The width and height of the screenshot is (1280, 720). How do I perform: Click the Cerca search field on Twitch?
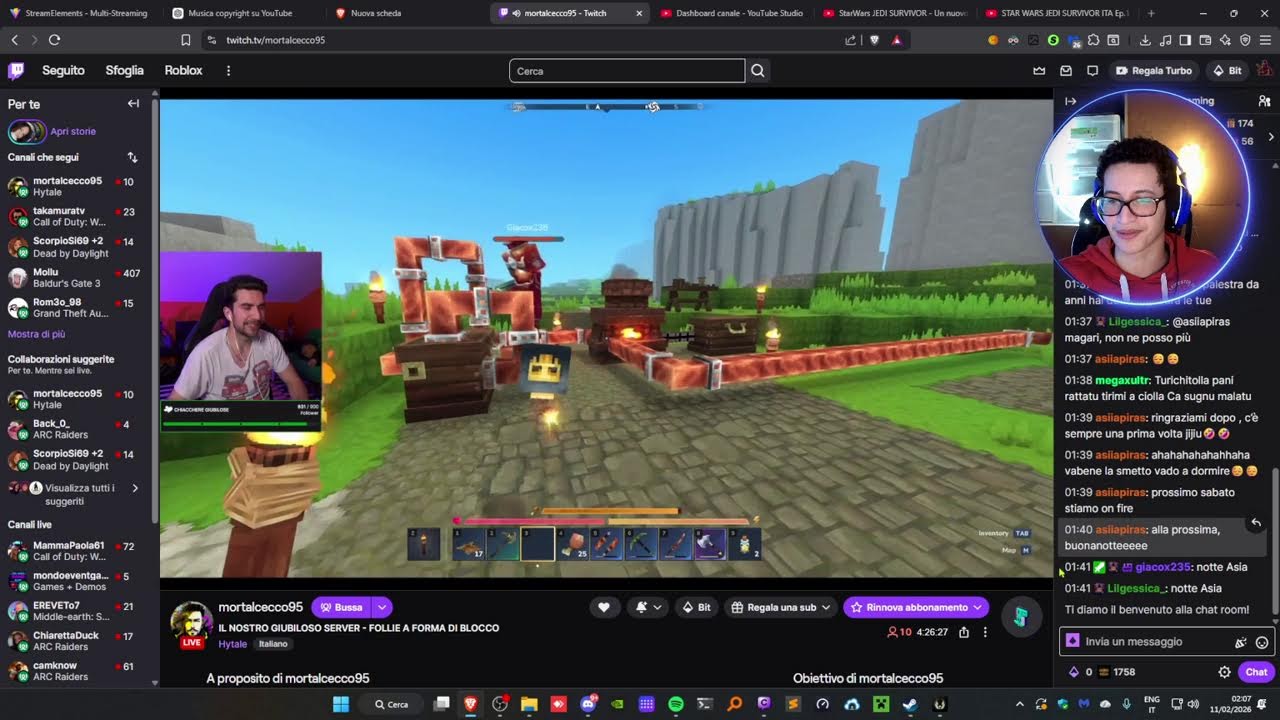click(x=627, y=71)
